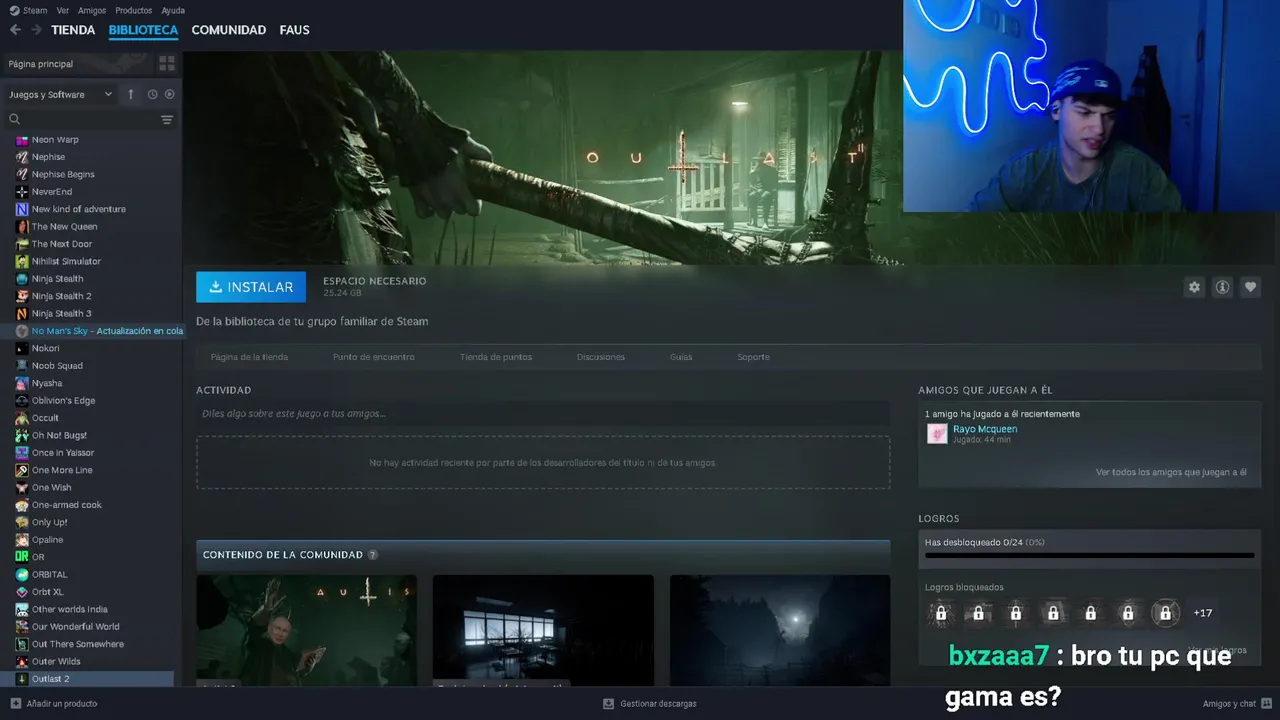This screenshot has height=720, width=1280.
Task: Add Outlast 2 to favorites heart icon
Action: pyautogui.click(x=1250, y=287)
